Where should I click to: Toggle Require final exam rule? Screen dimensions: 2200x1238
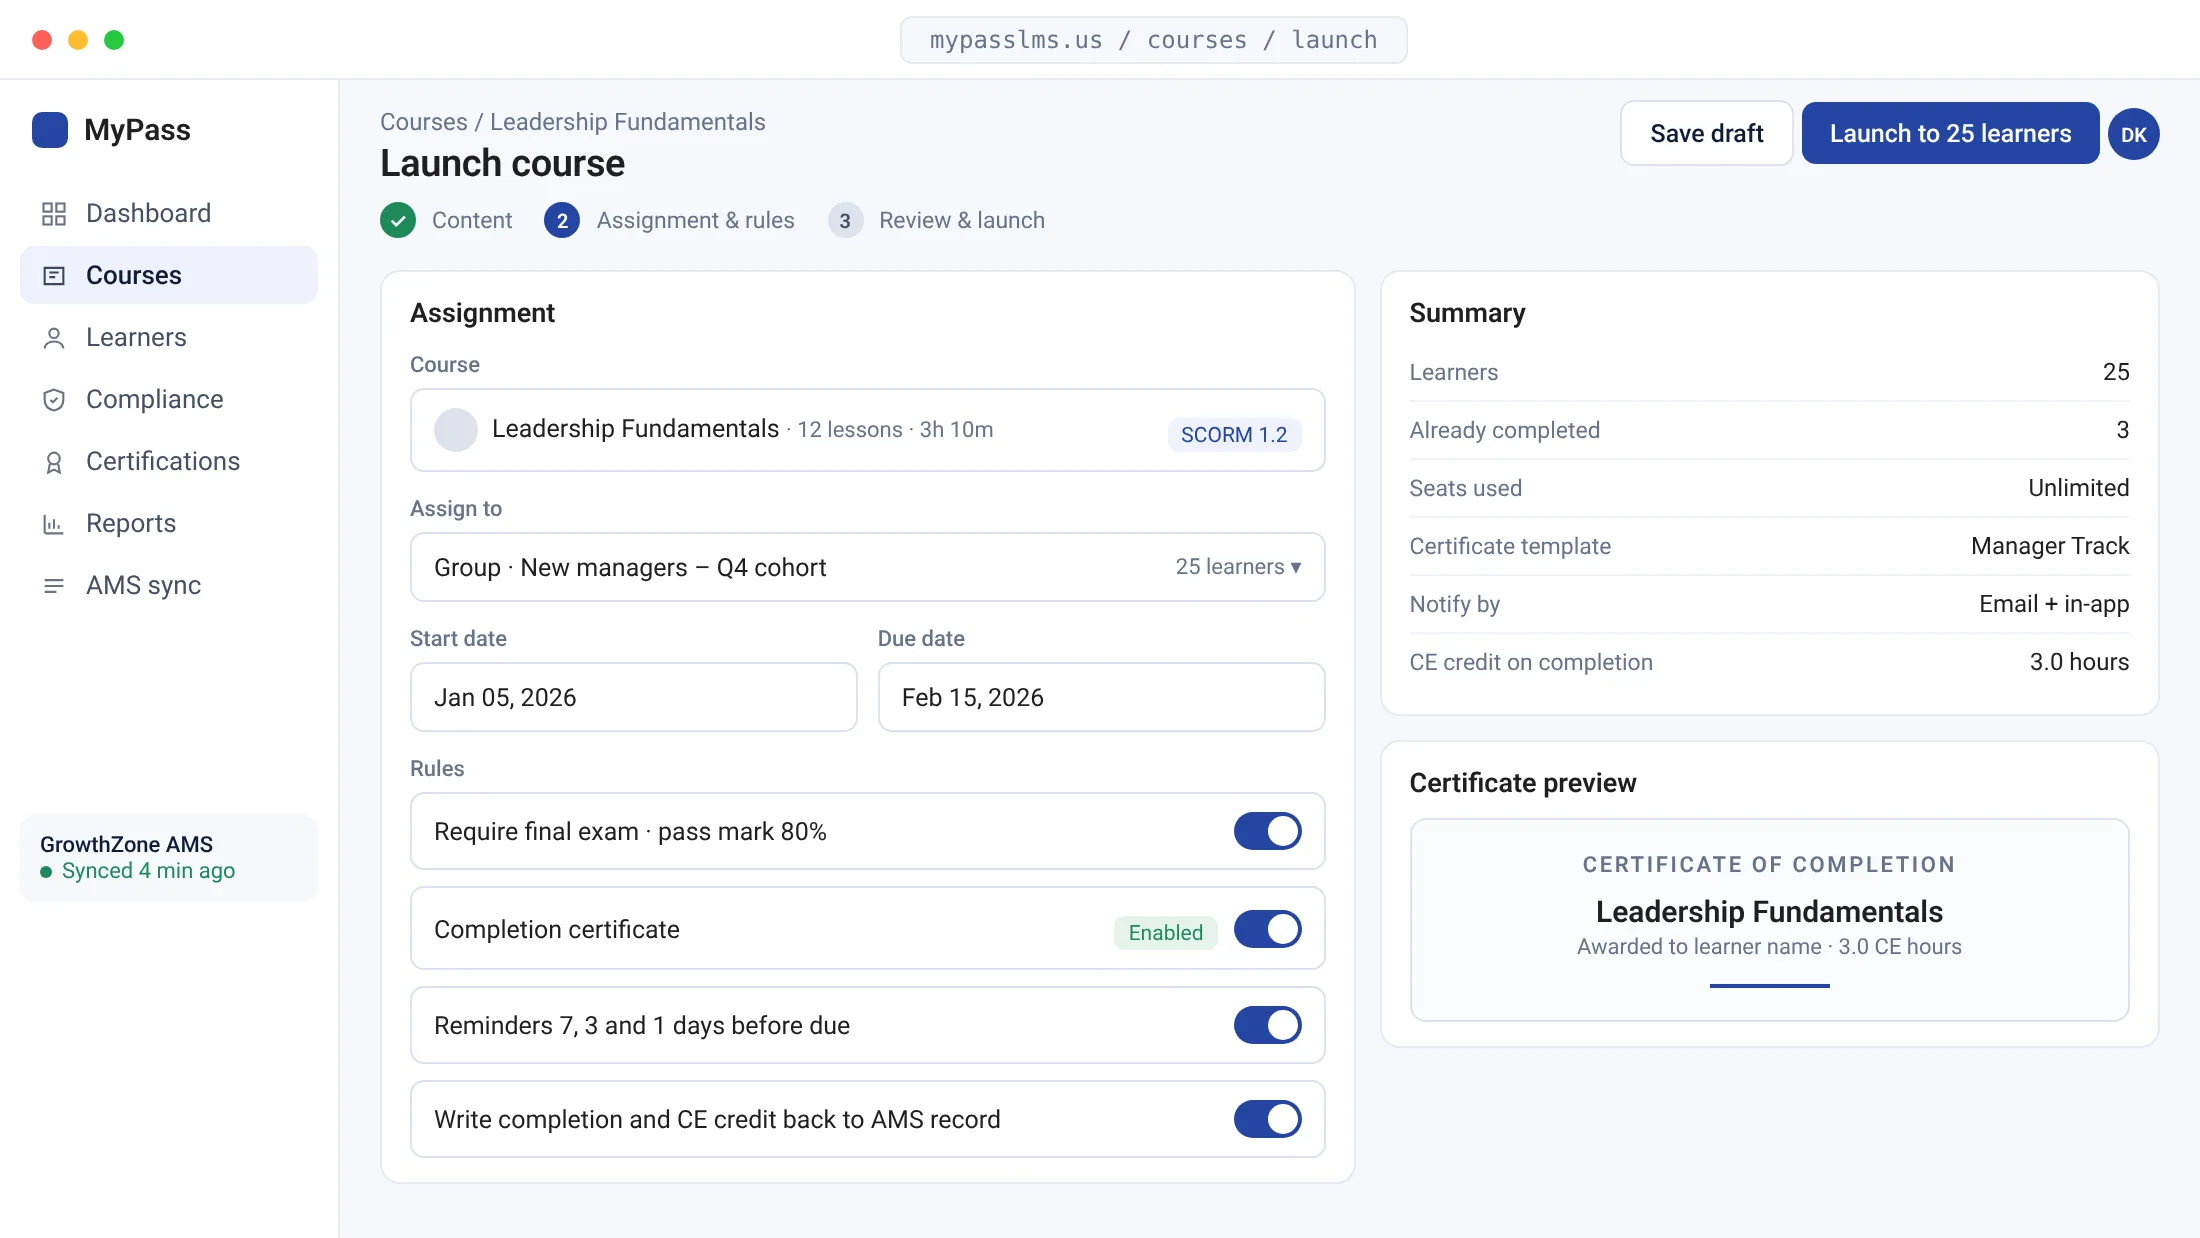(x=1267, y=831)
